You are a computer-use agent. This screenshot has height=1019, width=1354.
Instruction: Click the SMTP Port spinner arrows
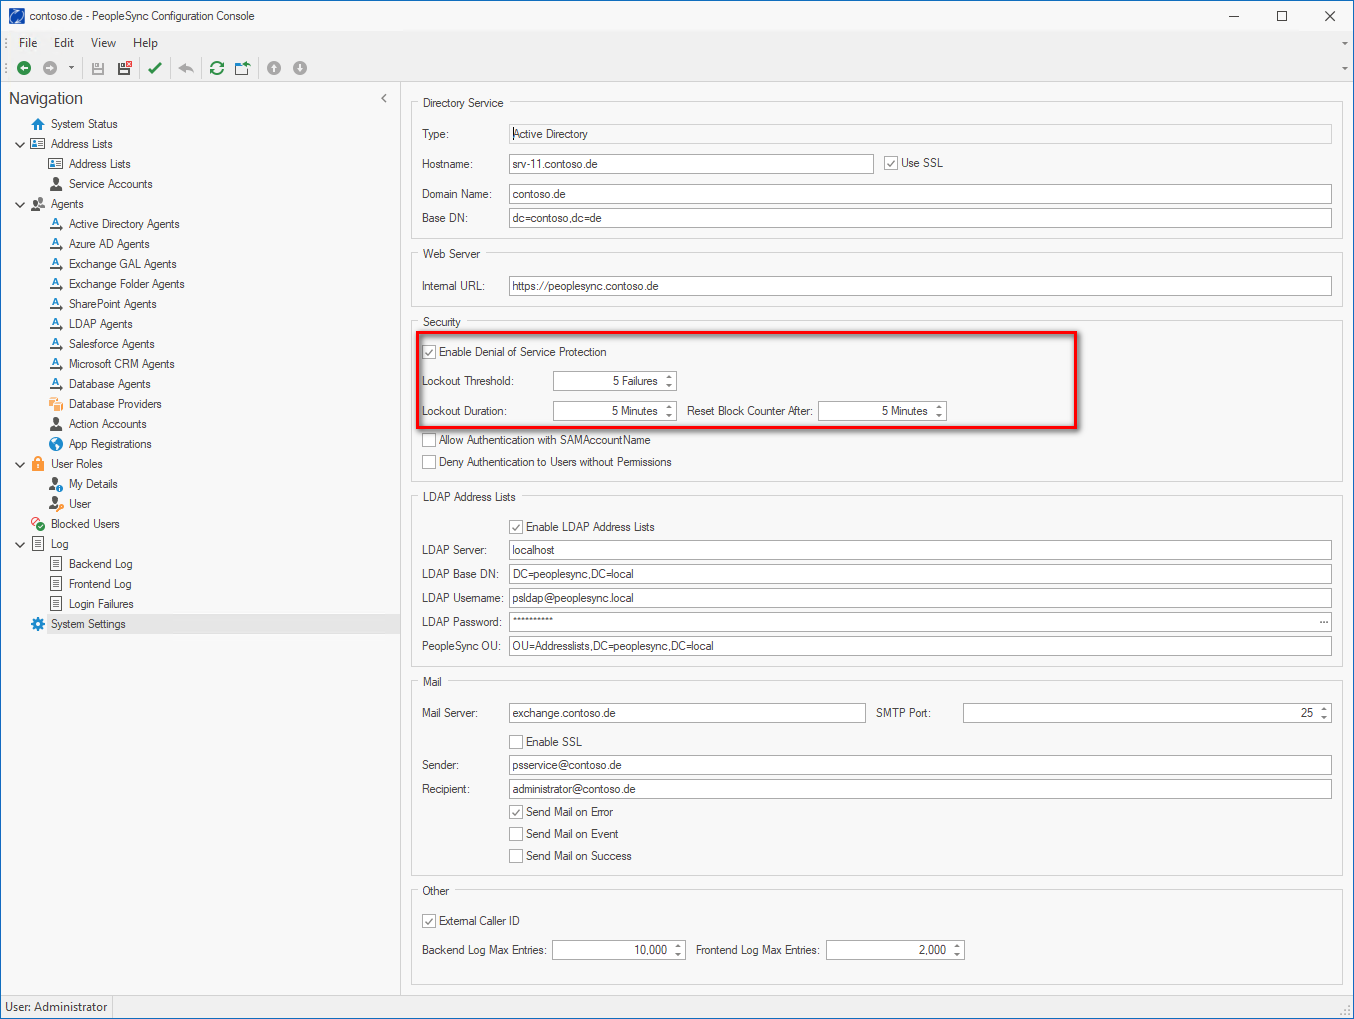(x=1324, y=713)
